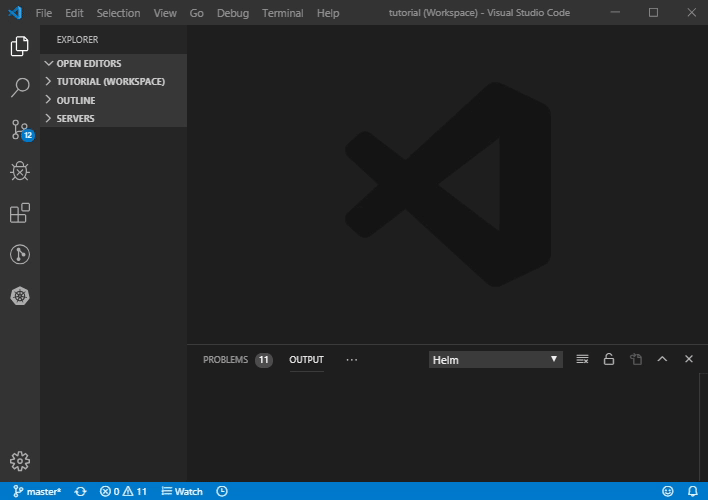Expand the Servers section
Screen dimensions: 708x500
[x=113, y=118]
